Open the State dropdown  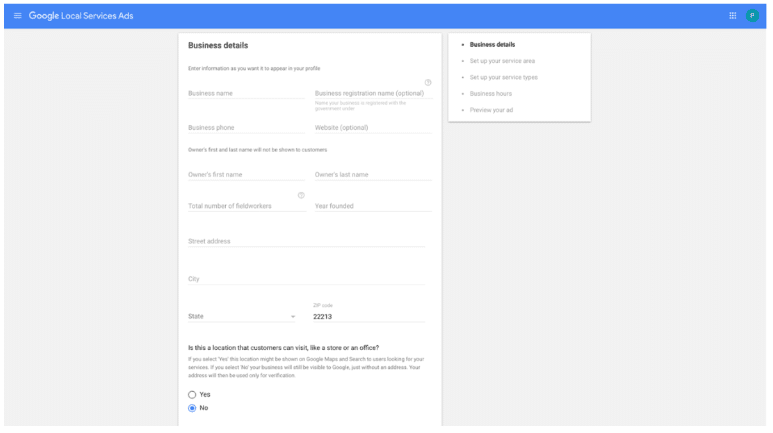click(x=242, y=316)
